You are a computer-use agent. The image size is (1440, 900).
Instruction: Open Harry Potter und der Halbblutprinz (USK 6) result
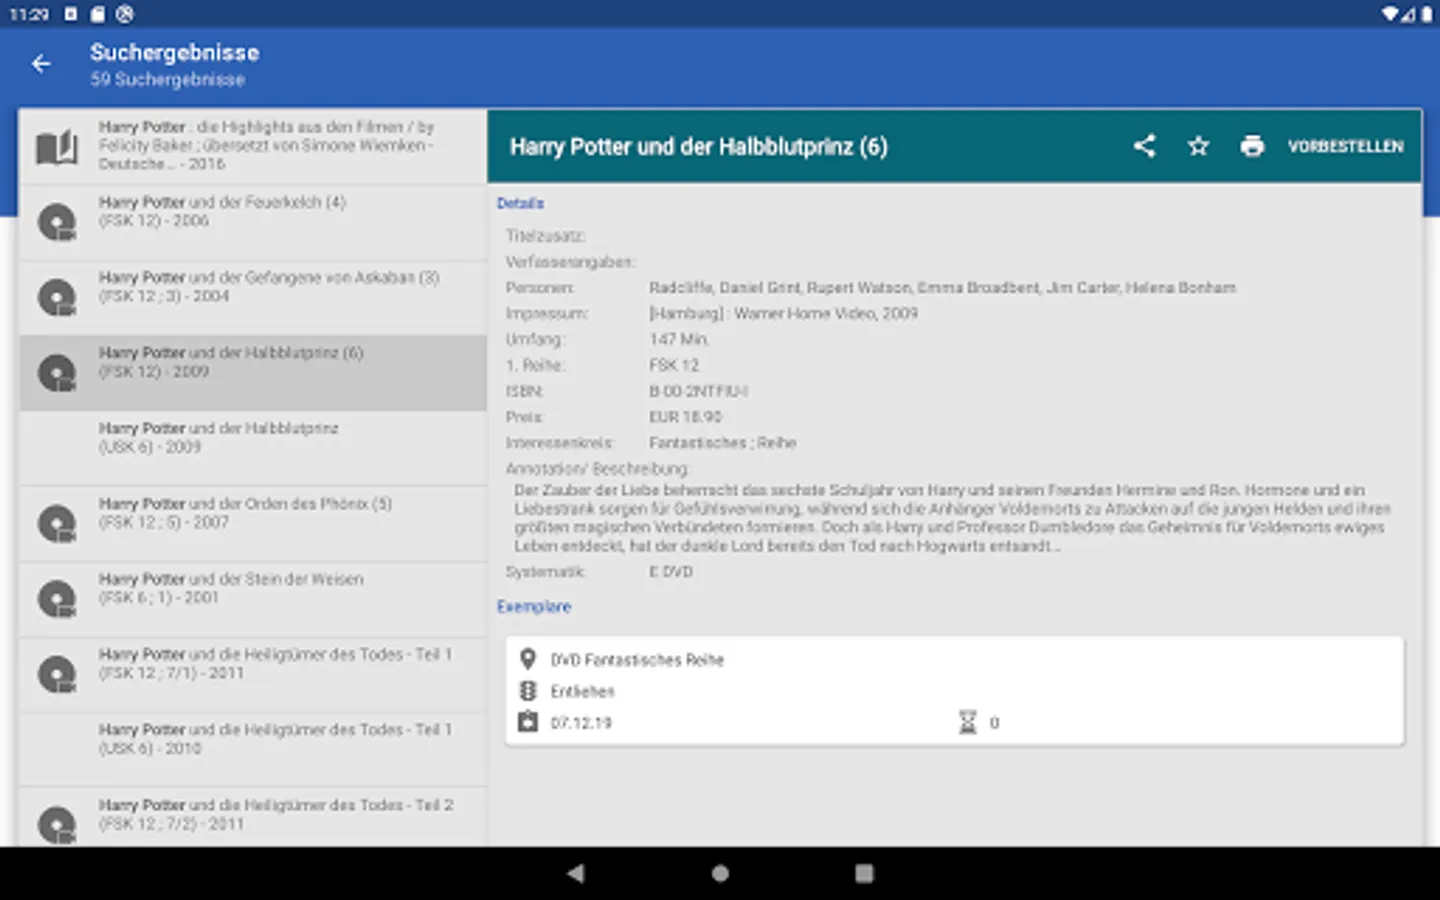click(x=253, y=449)
